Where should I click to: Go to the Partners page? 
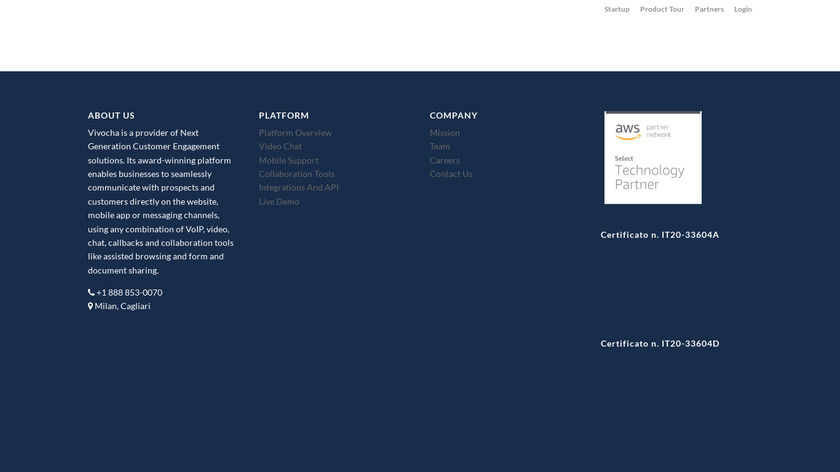[709, 9]
